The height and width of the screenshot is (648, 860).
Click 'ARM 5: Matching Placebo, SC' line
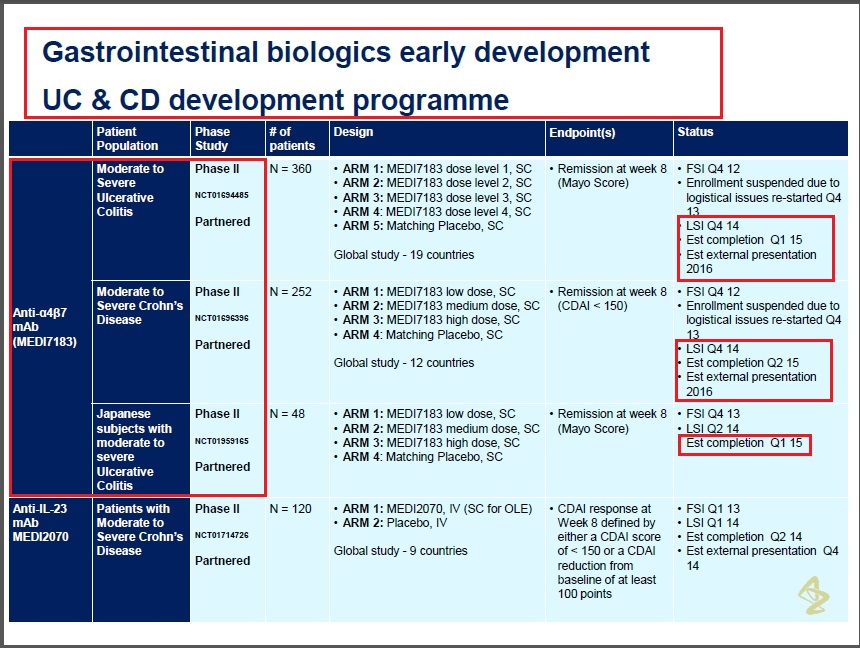422,226
